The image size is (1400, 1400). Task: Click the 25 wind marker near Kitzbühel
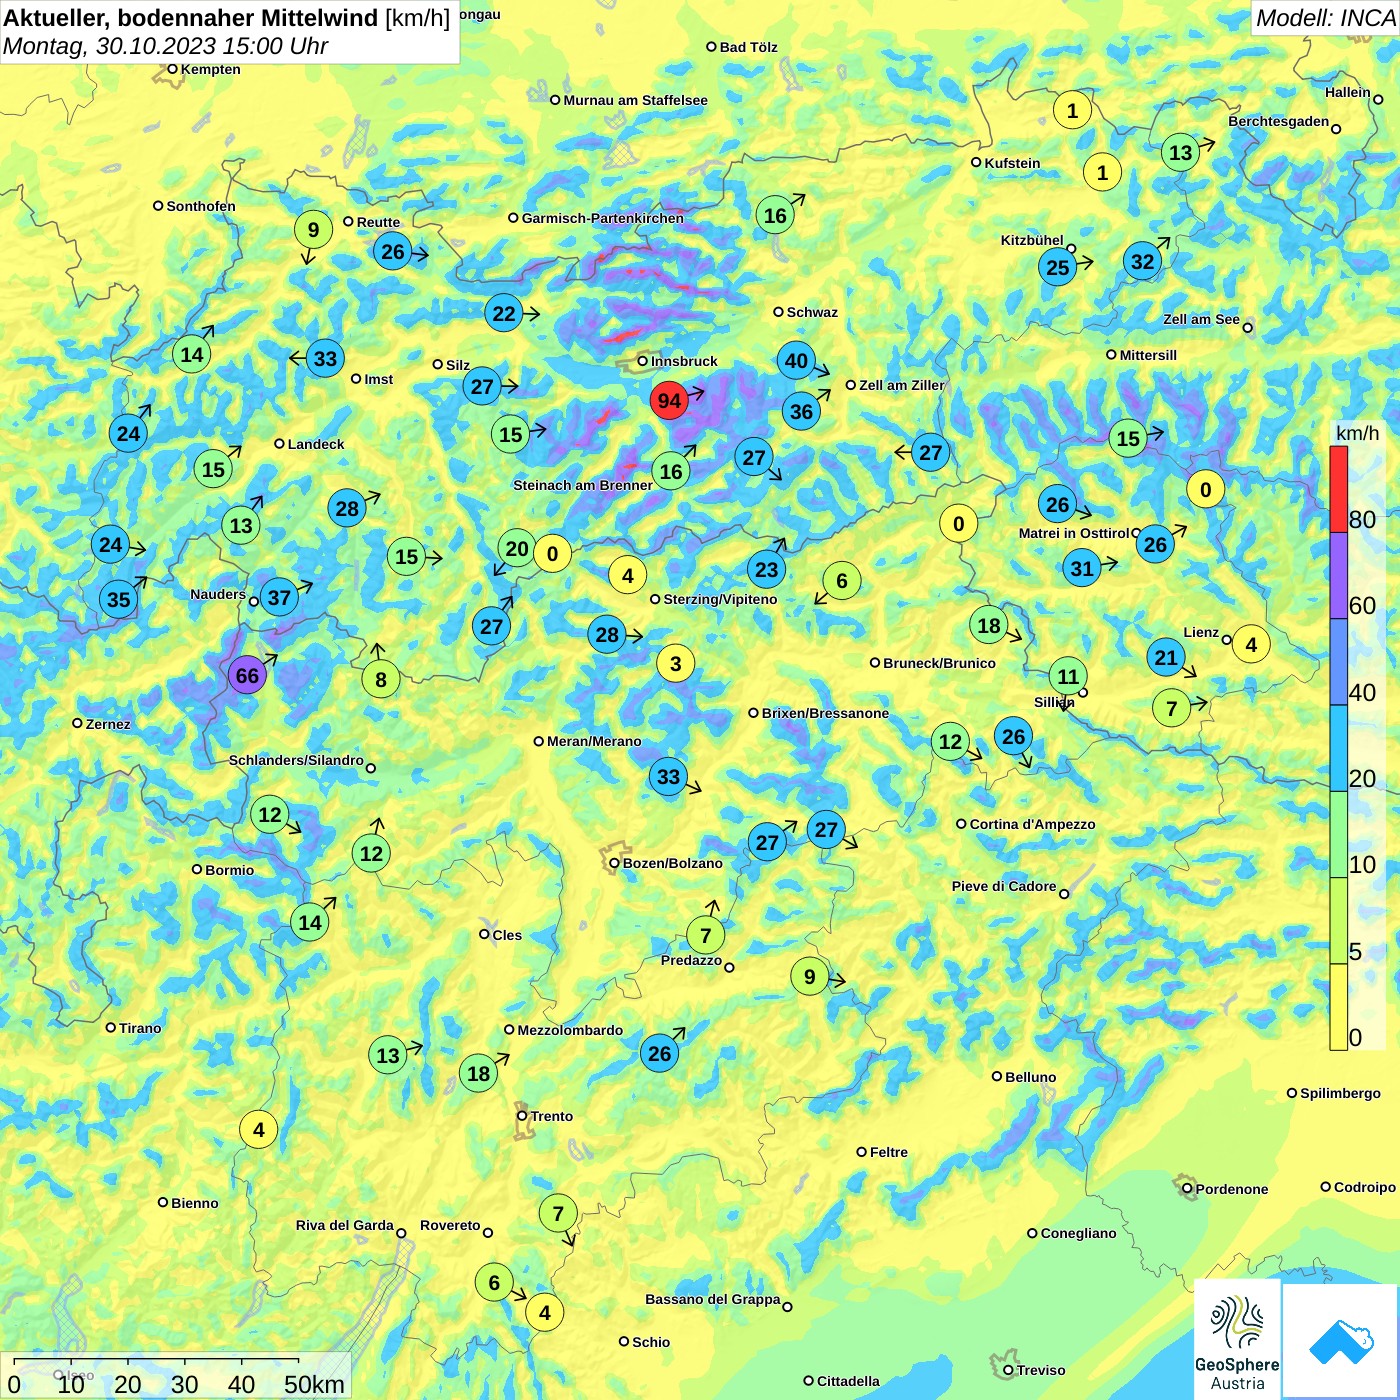(1057, 267)
